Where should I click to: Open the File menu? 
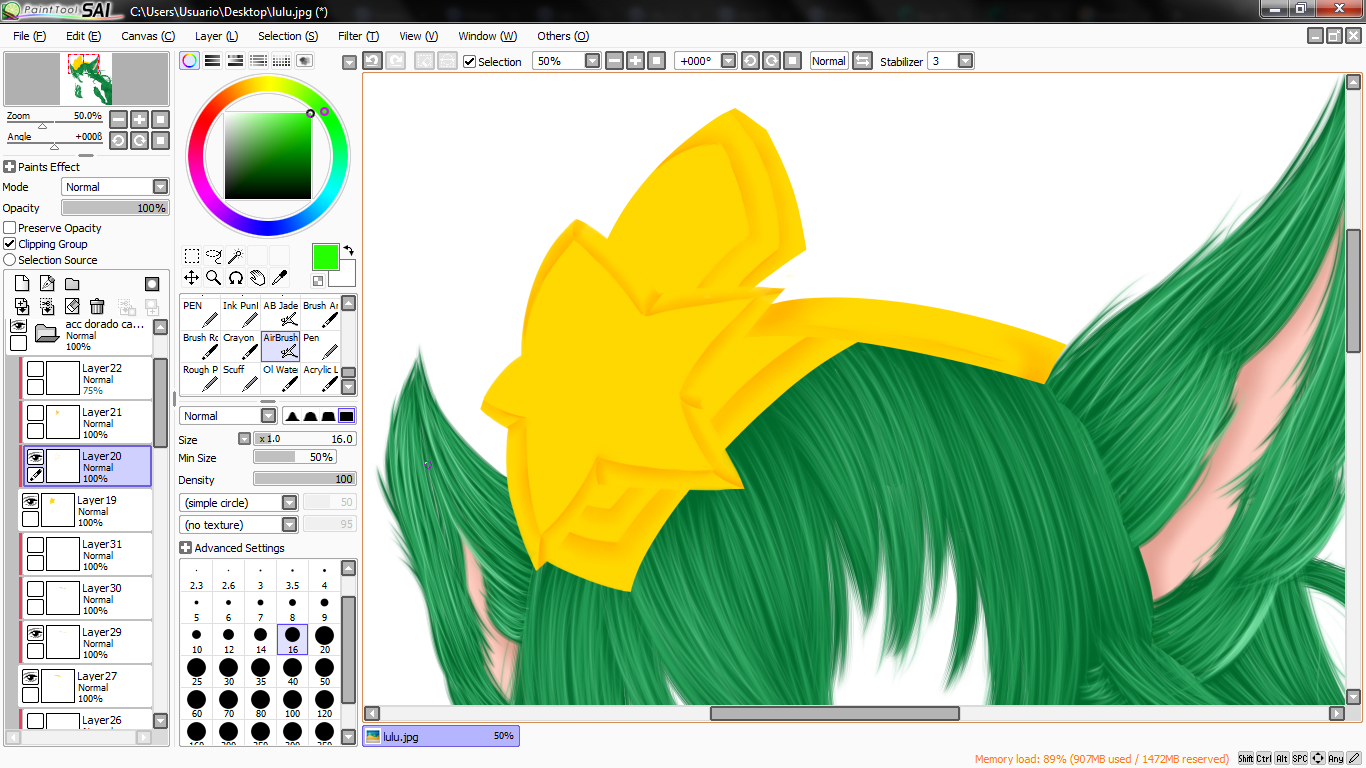[x=30, y=36]
